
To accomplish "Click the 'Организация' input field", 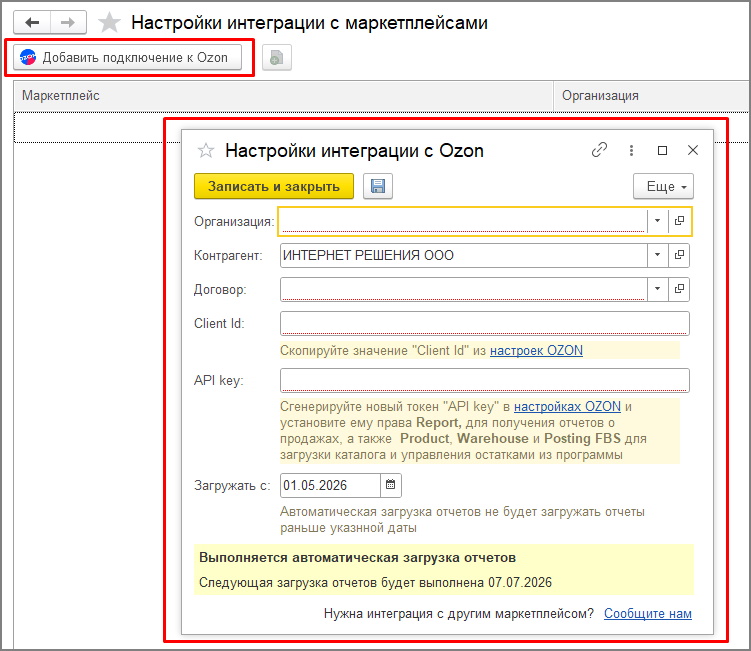I will pyautogui.click(x=463, y=221).
